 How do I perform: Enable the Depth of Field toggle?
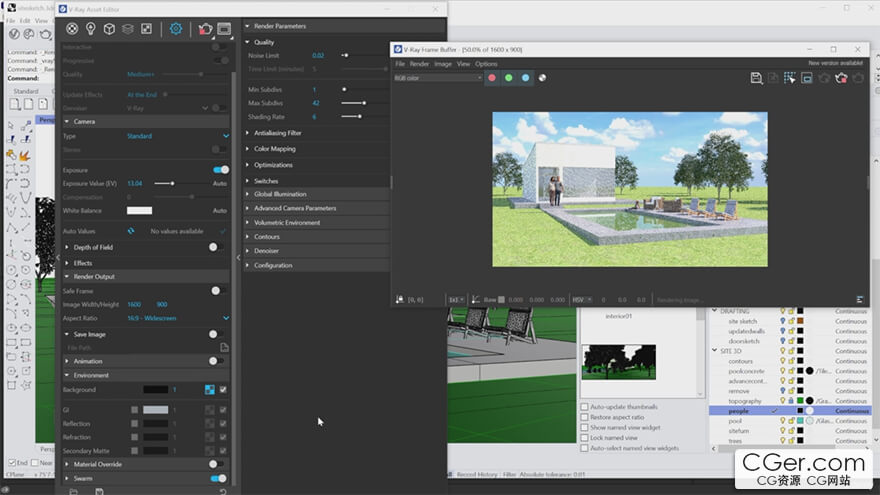point(214,247)
